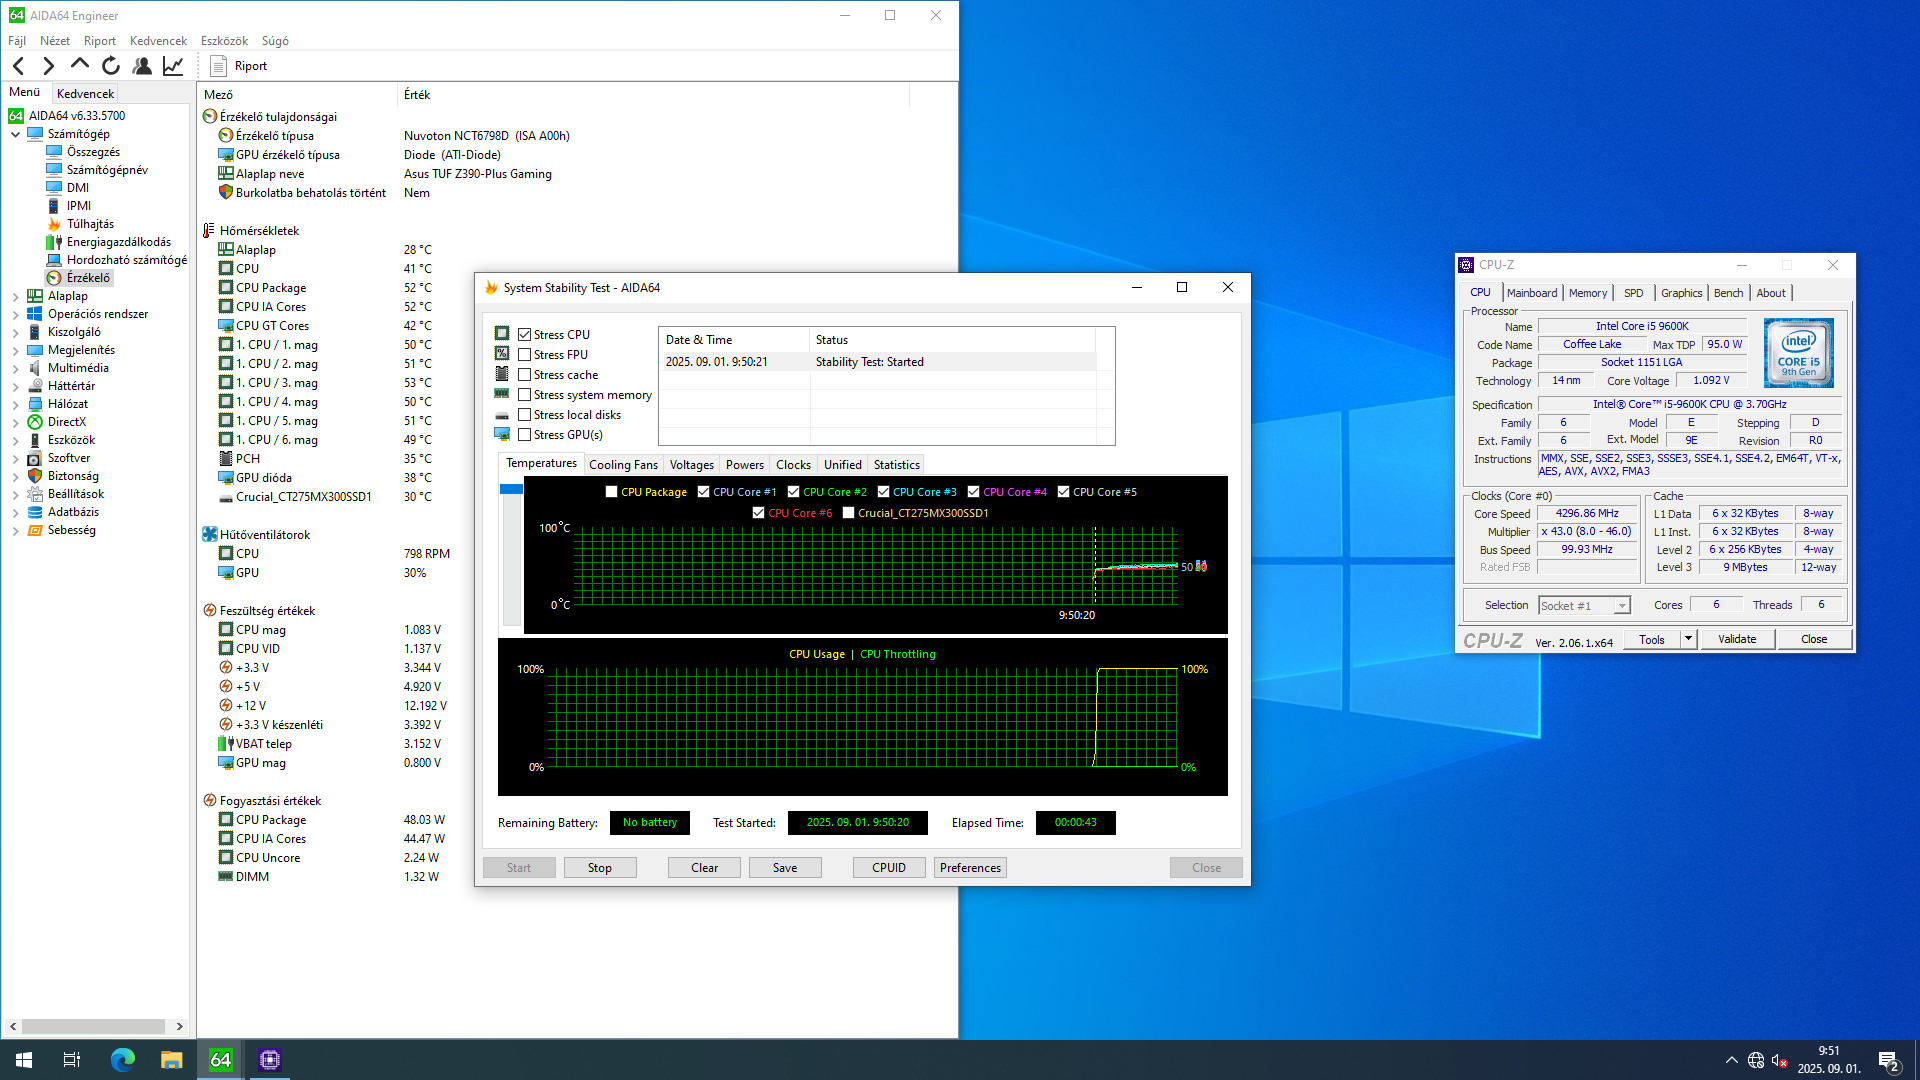Click the temperature graph blue slider bar
The width and height of the screenshot is (1920, 1080).
click(511, 489)
